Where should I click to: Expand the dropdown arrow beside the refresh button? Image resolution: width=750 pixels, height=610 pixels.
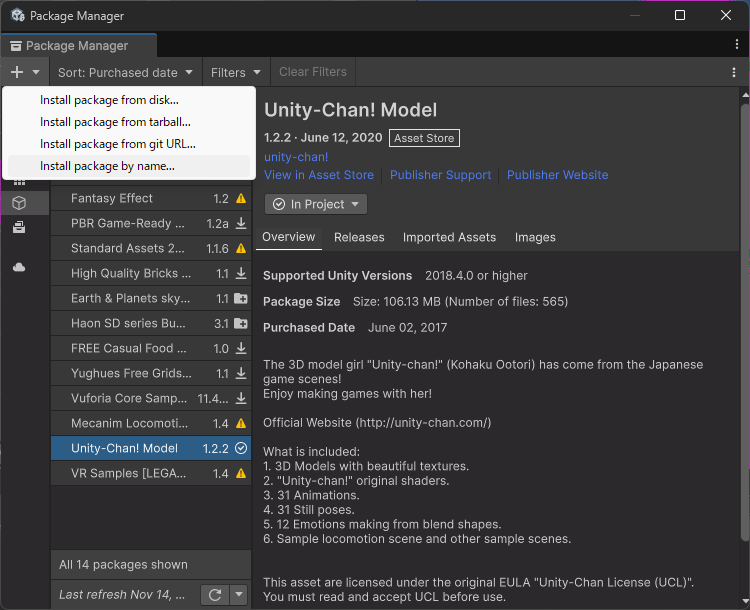pos(239,594)
